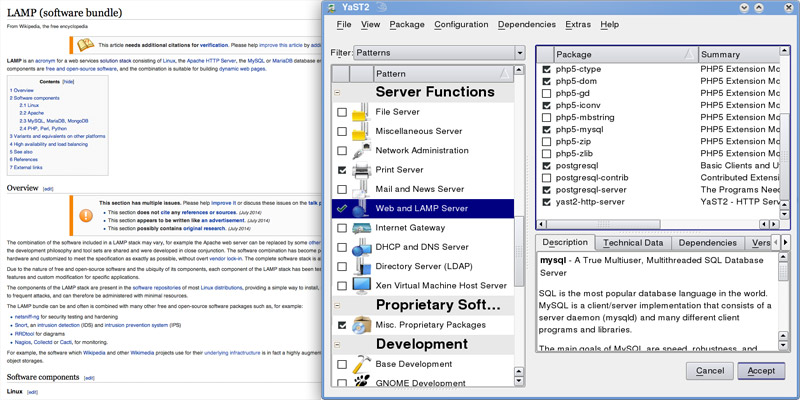The height and width of the screenshot is (400, 800).
Task: Click the book icon in Wikipedia citation notice
Action: coord(86,45)
